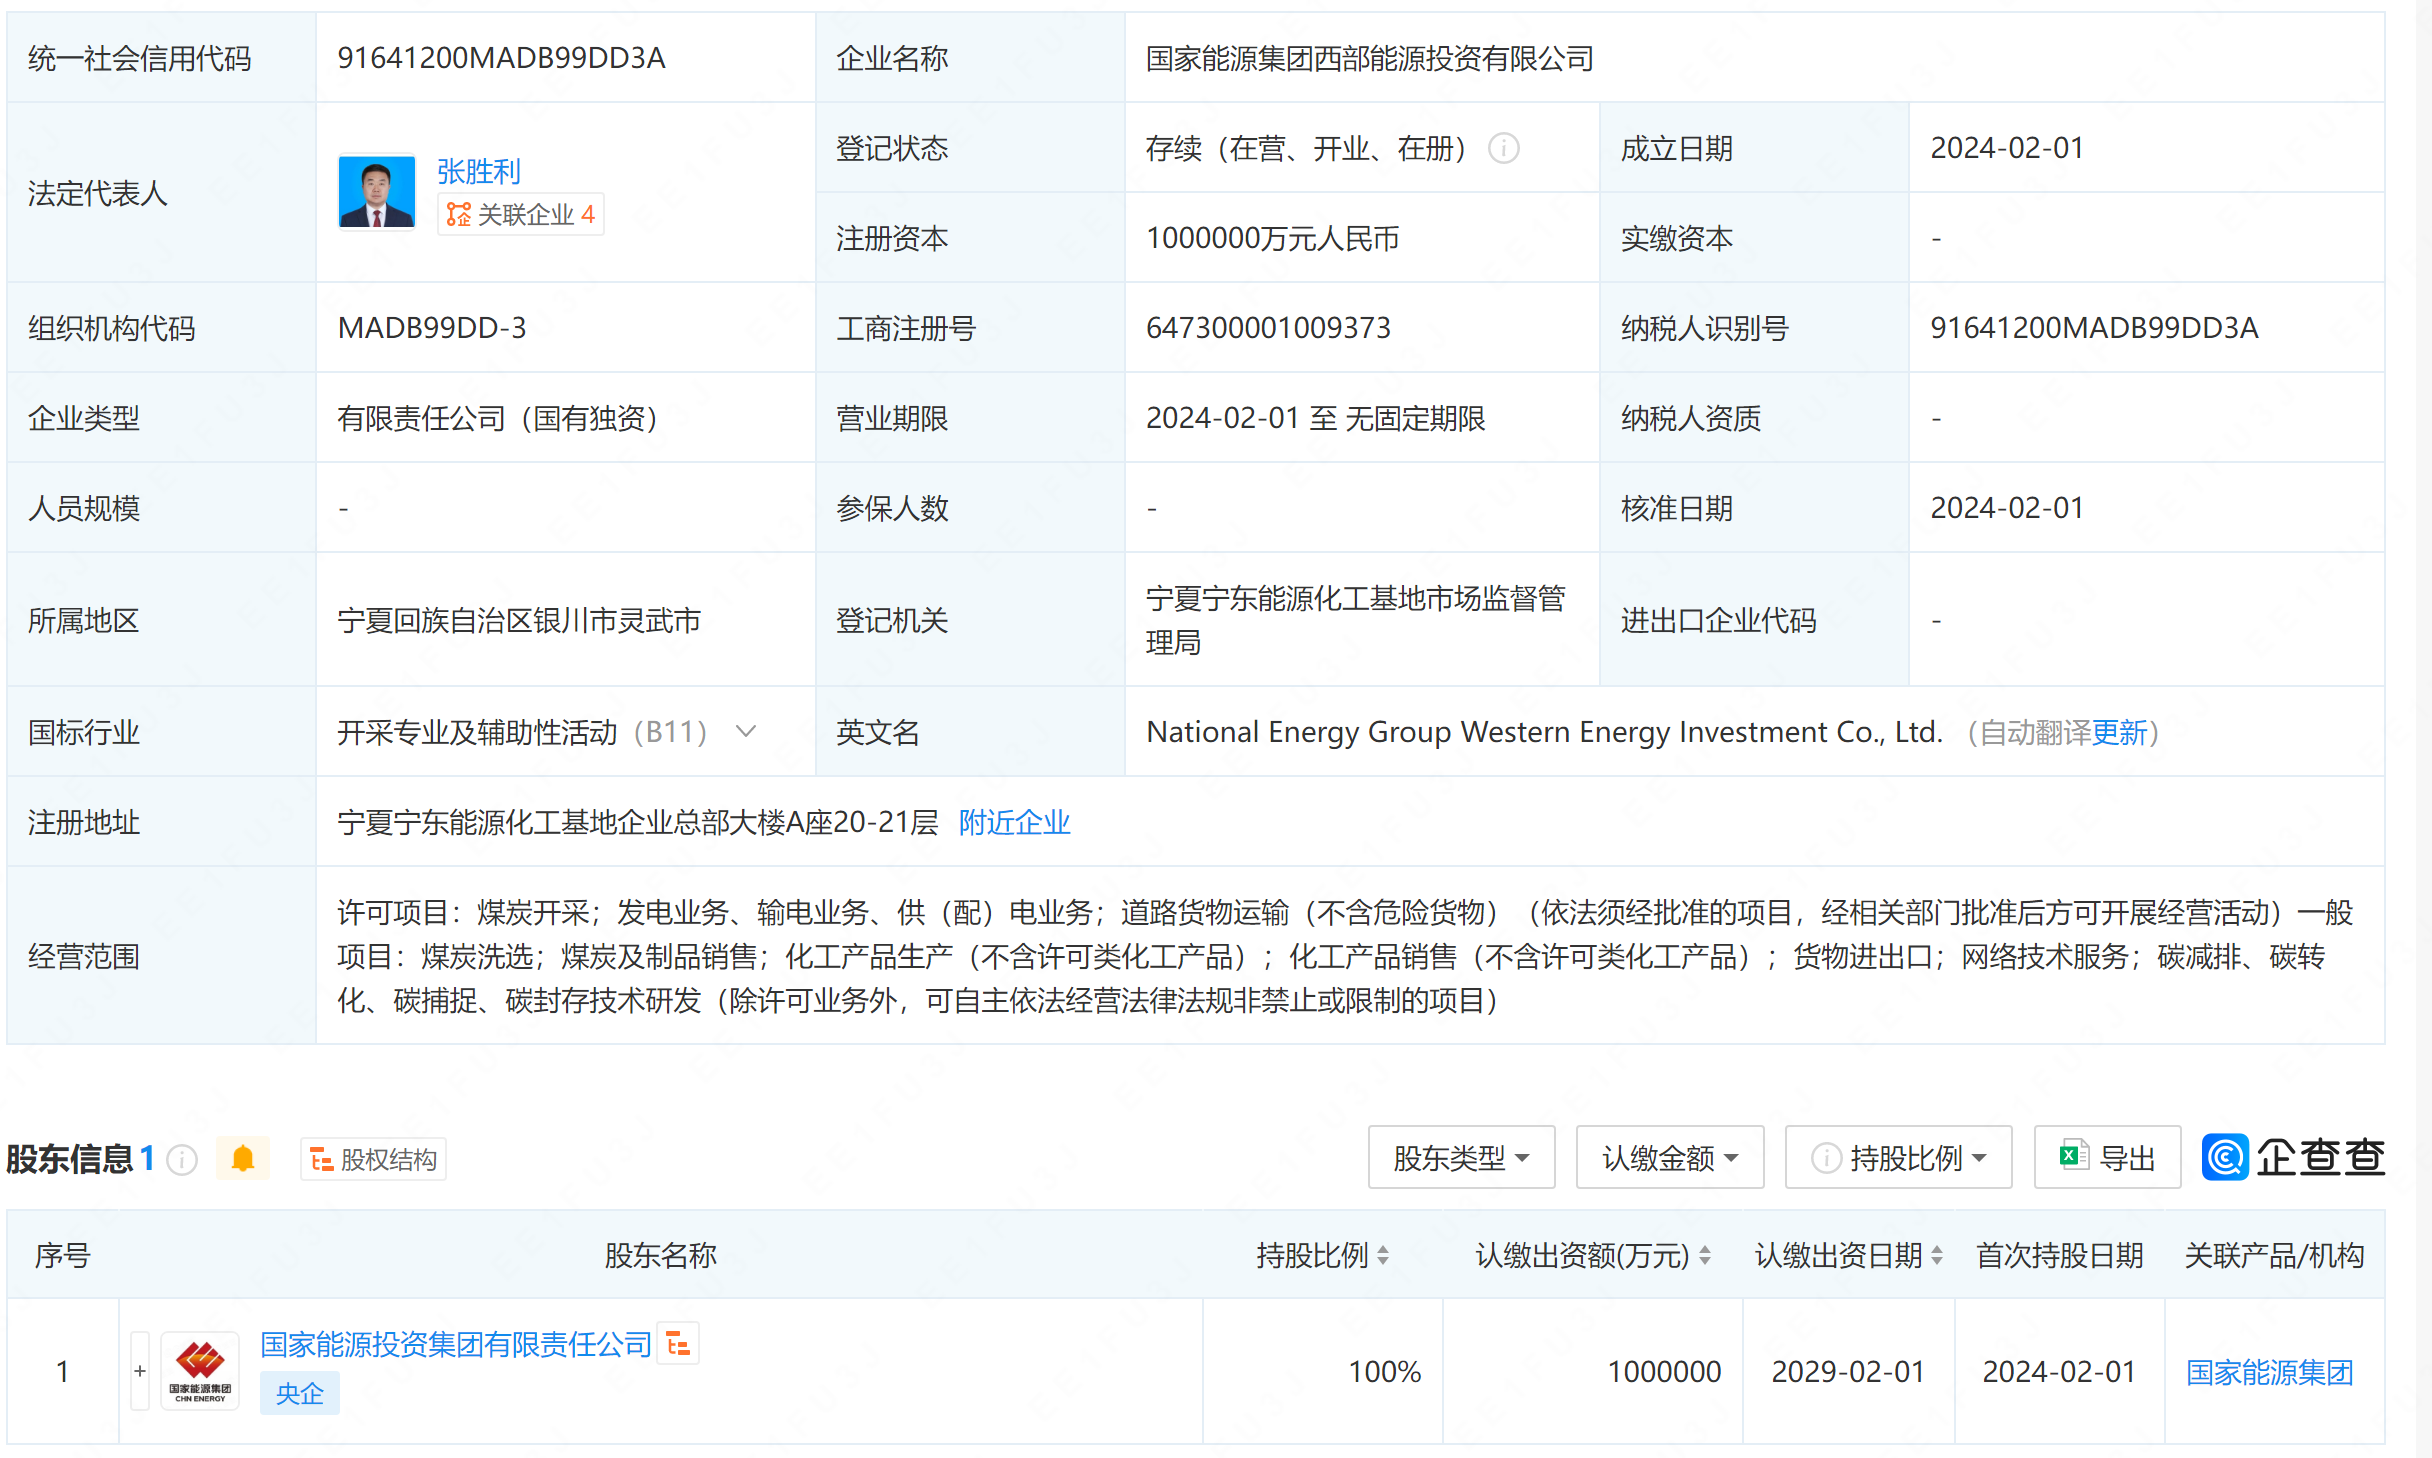Select registered address text 宁夏宁东能源化工基地企业总部大楼
Viewport: 2432px width, 1458px height.
click(638, 822)
